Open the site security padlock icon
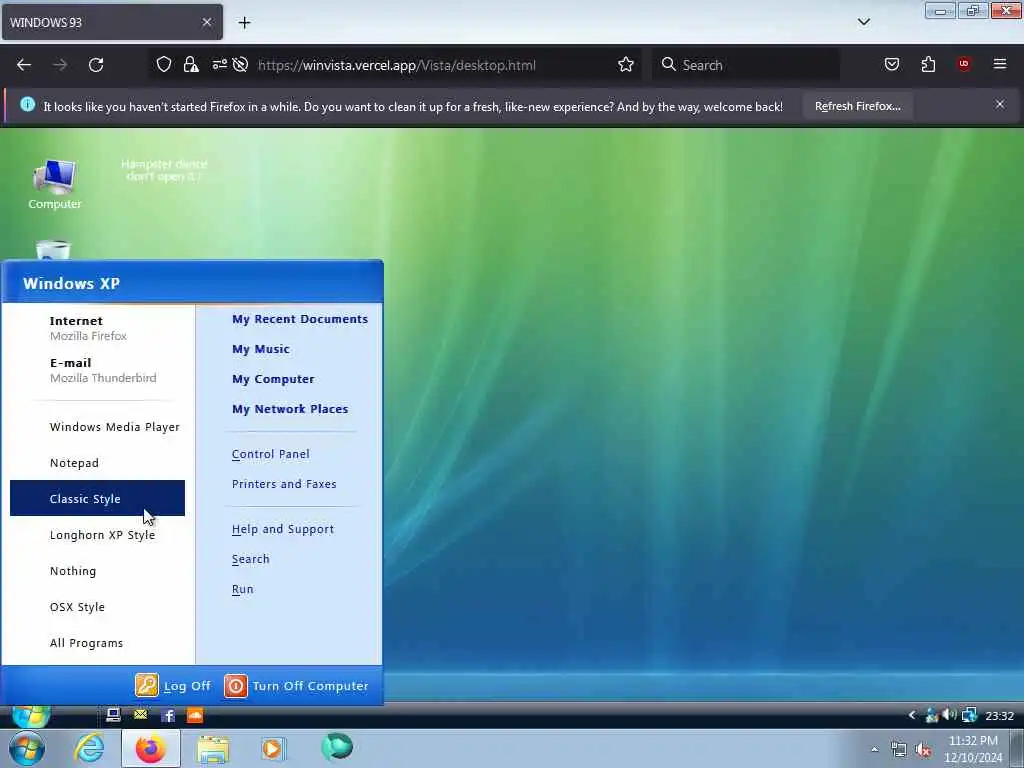Screen dimensions: 1024x768 coord(191,65)
